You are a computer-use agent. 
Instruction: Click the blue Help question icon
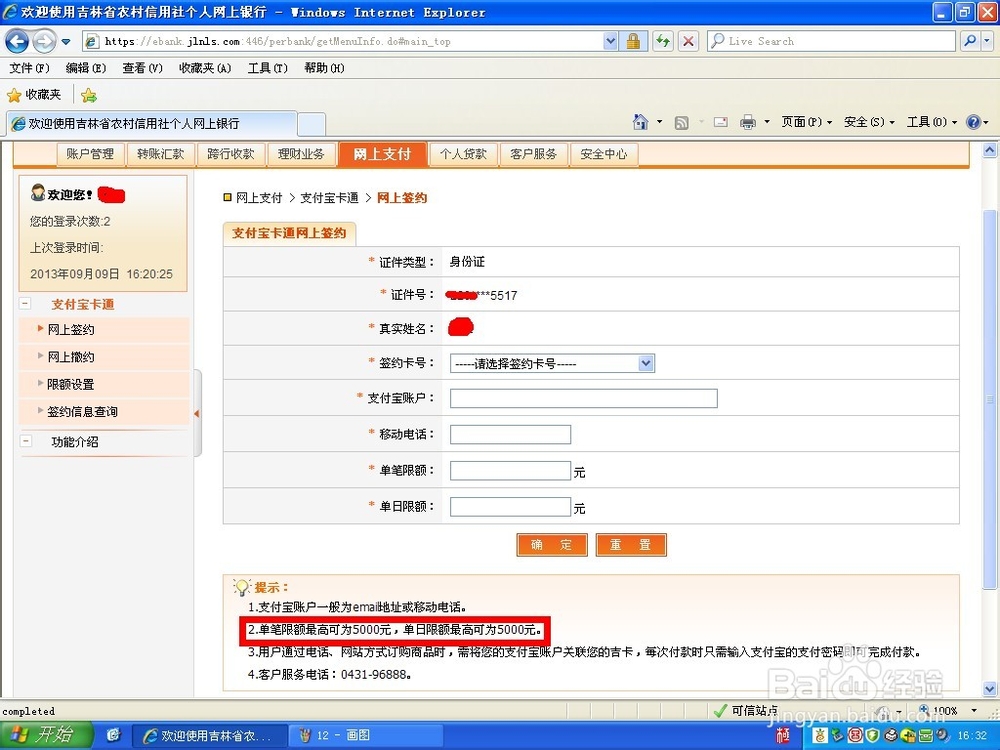[x=973, y=122]
